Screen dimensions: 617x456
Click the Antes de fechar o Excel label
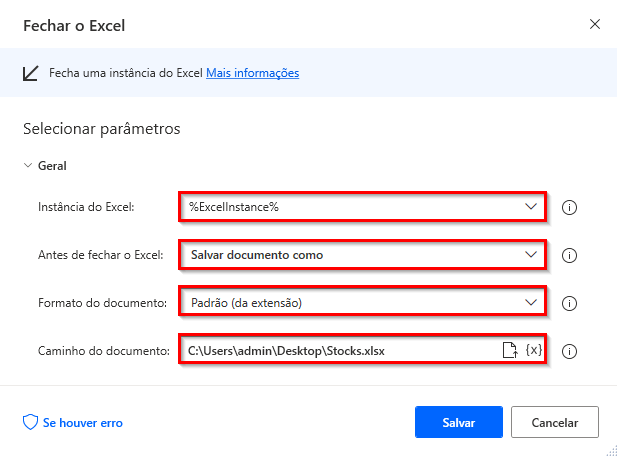click(x=100, y=255)
